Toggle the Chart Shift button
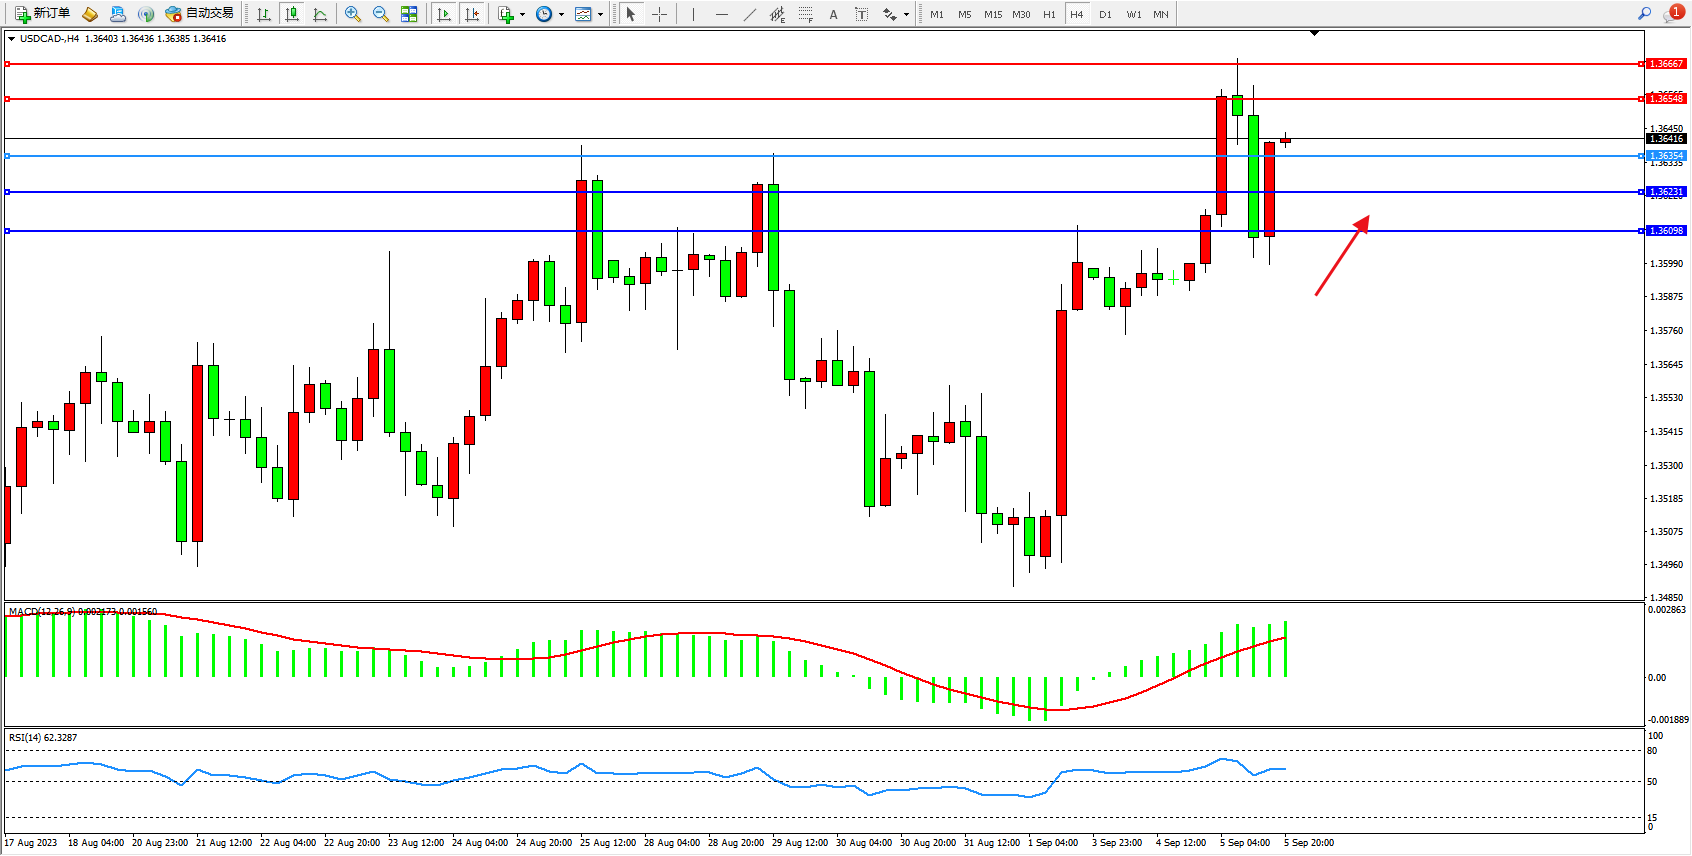Viewport: 1692px width, 856px height. point(472,14)
